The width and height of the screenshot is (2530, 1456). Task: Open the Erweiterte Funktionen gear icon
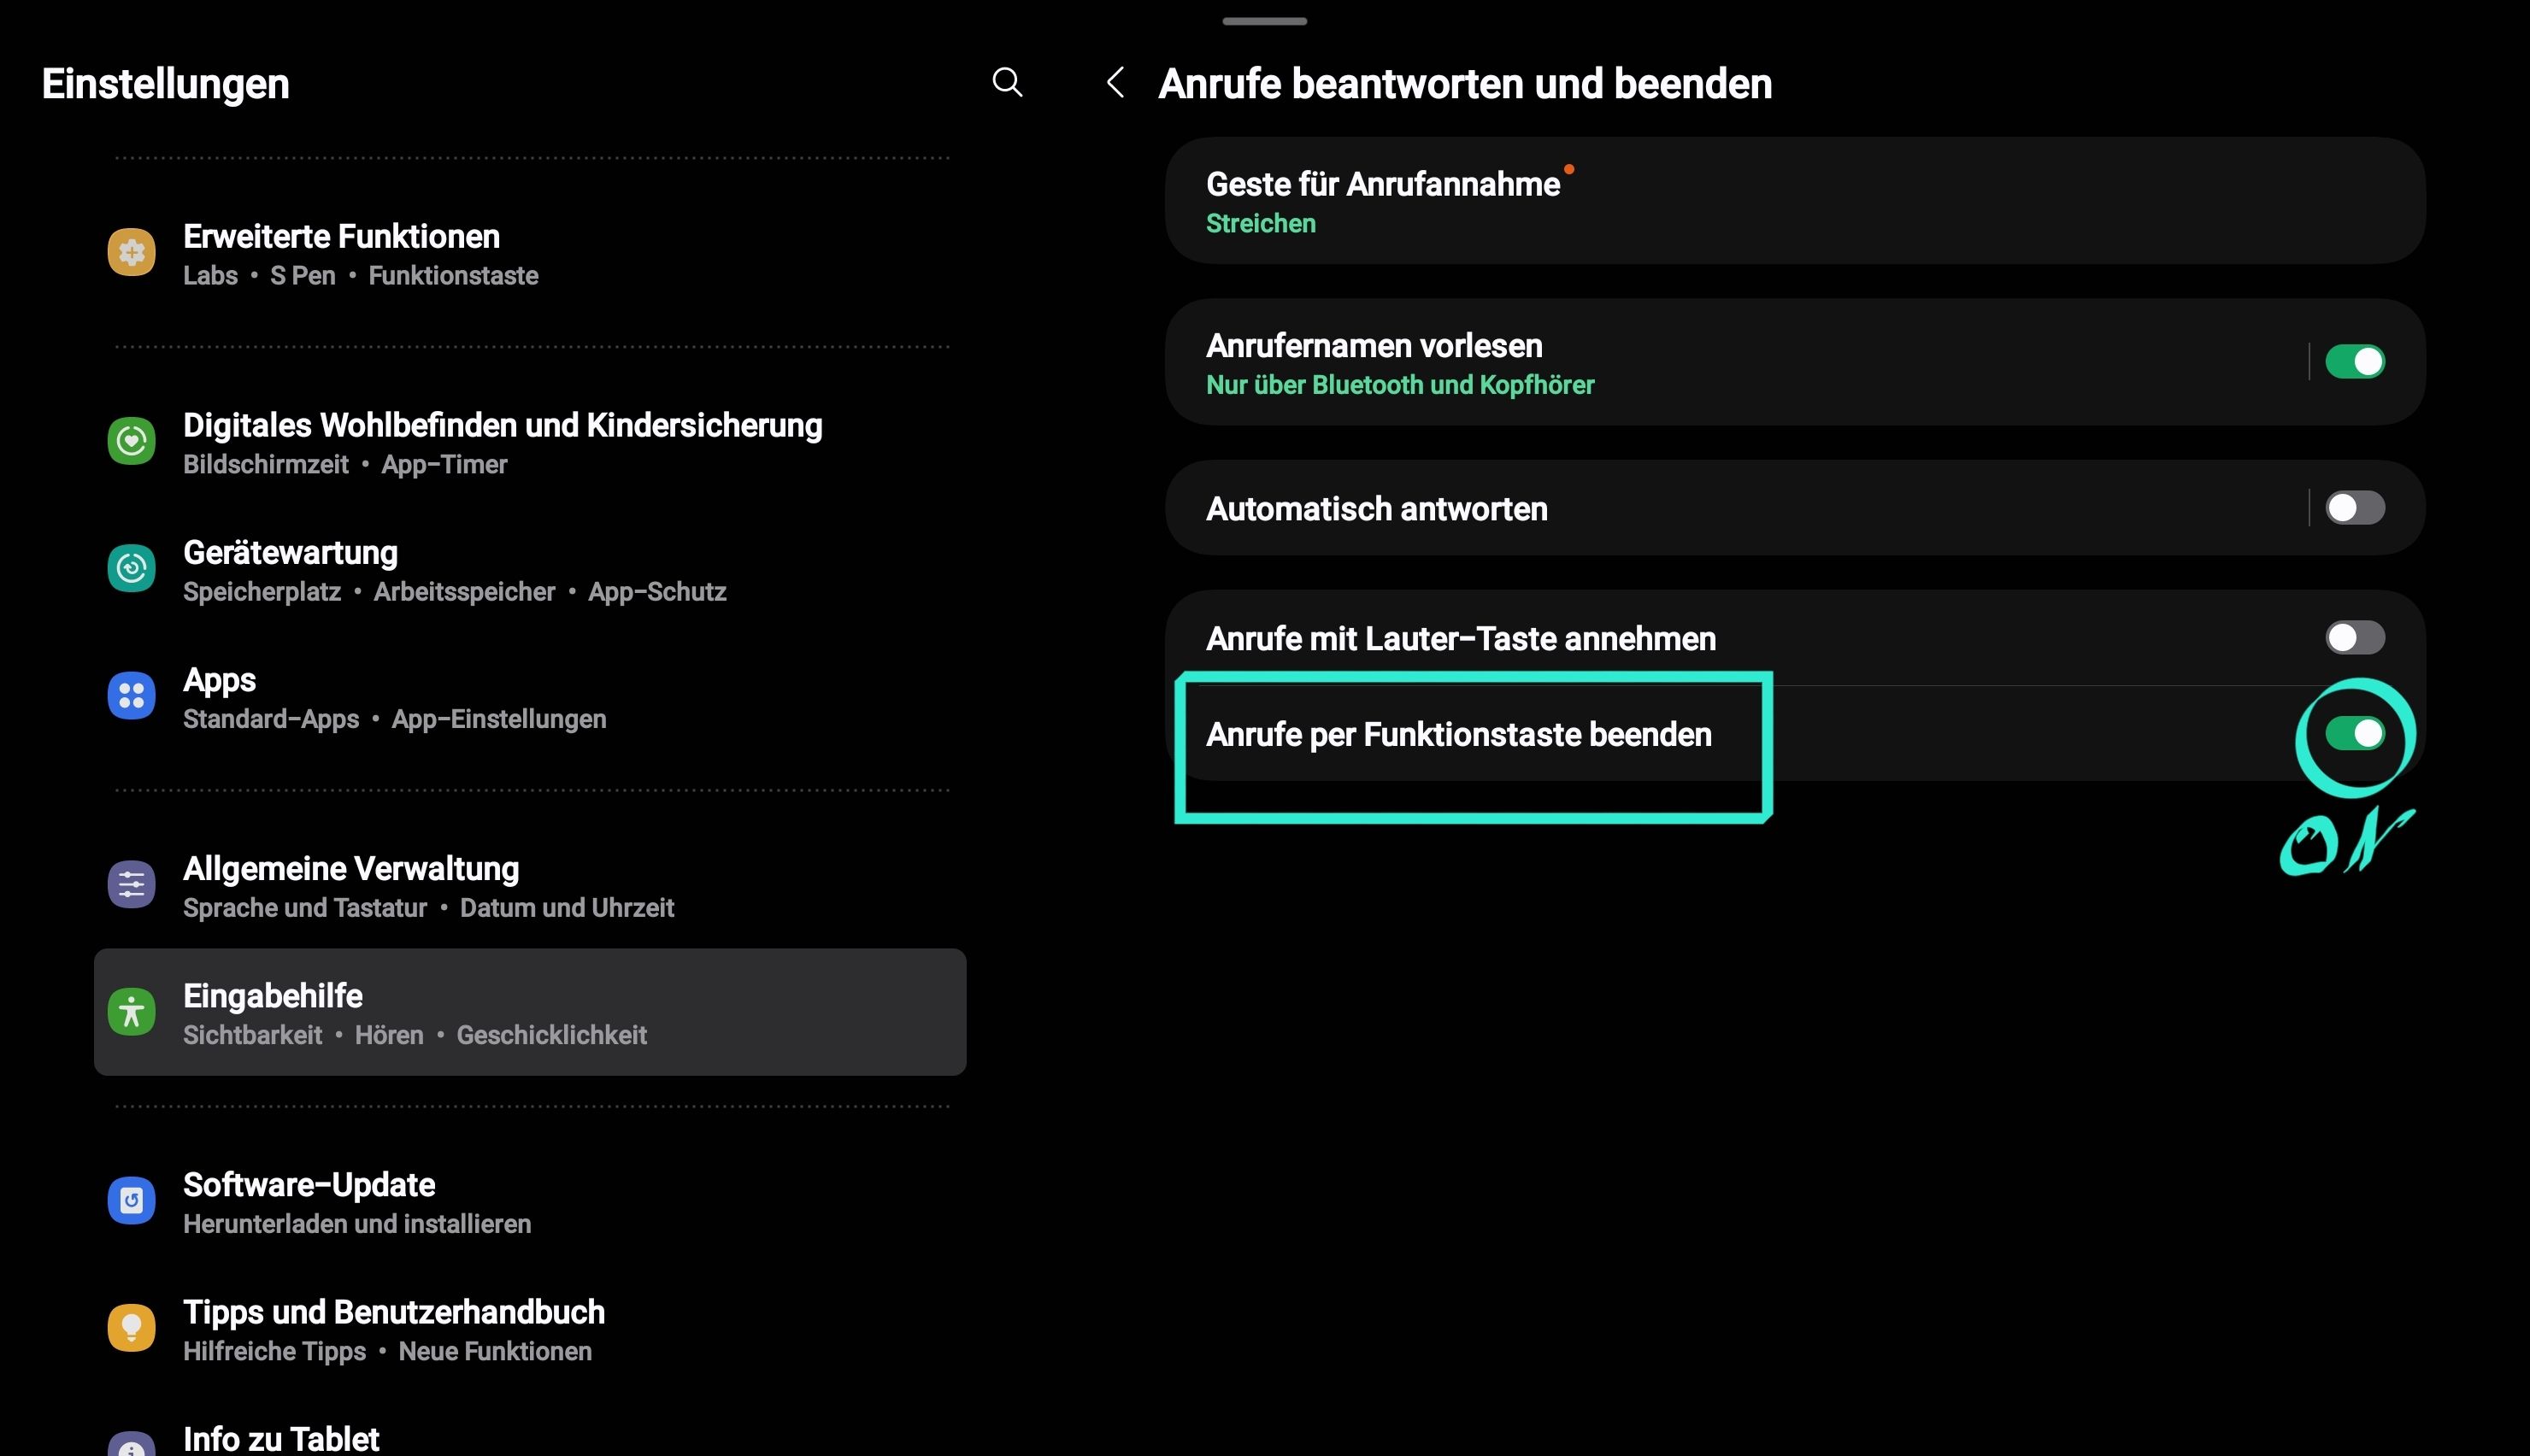pos(131,252)
